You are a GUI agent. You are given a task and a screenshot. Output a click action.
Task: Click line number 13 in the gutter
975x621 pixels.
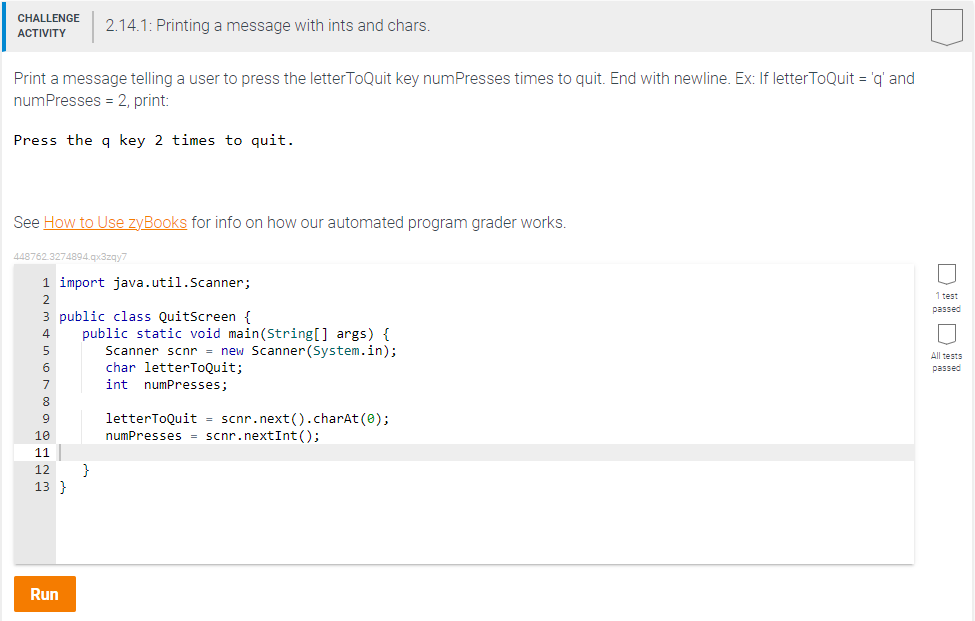point(41,486)
